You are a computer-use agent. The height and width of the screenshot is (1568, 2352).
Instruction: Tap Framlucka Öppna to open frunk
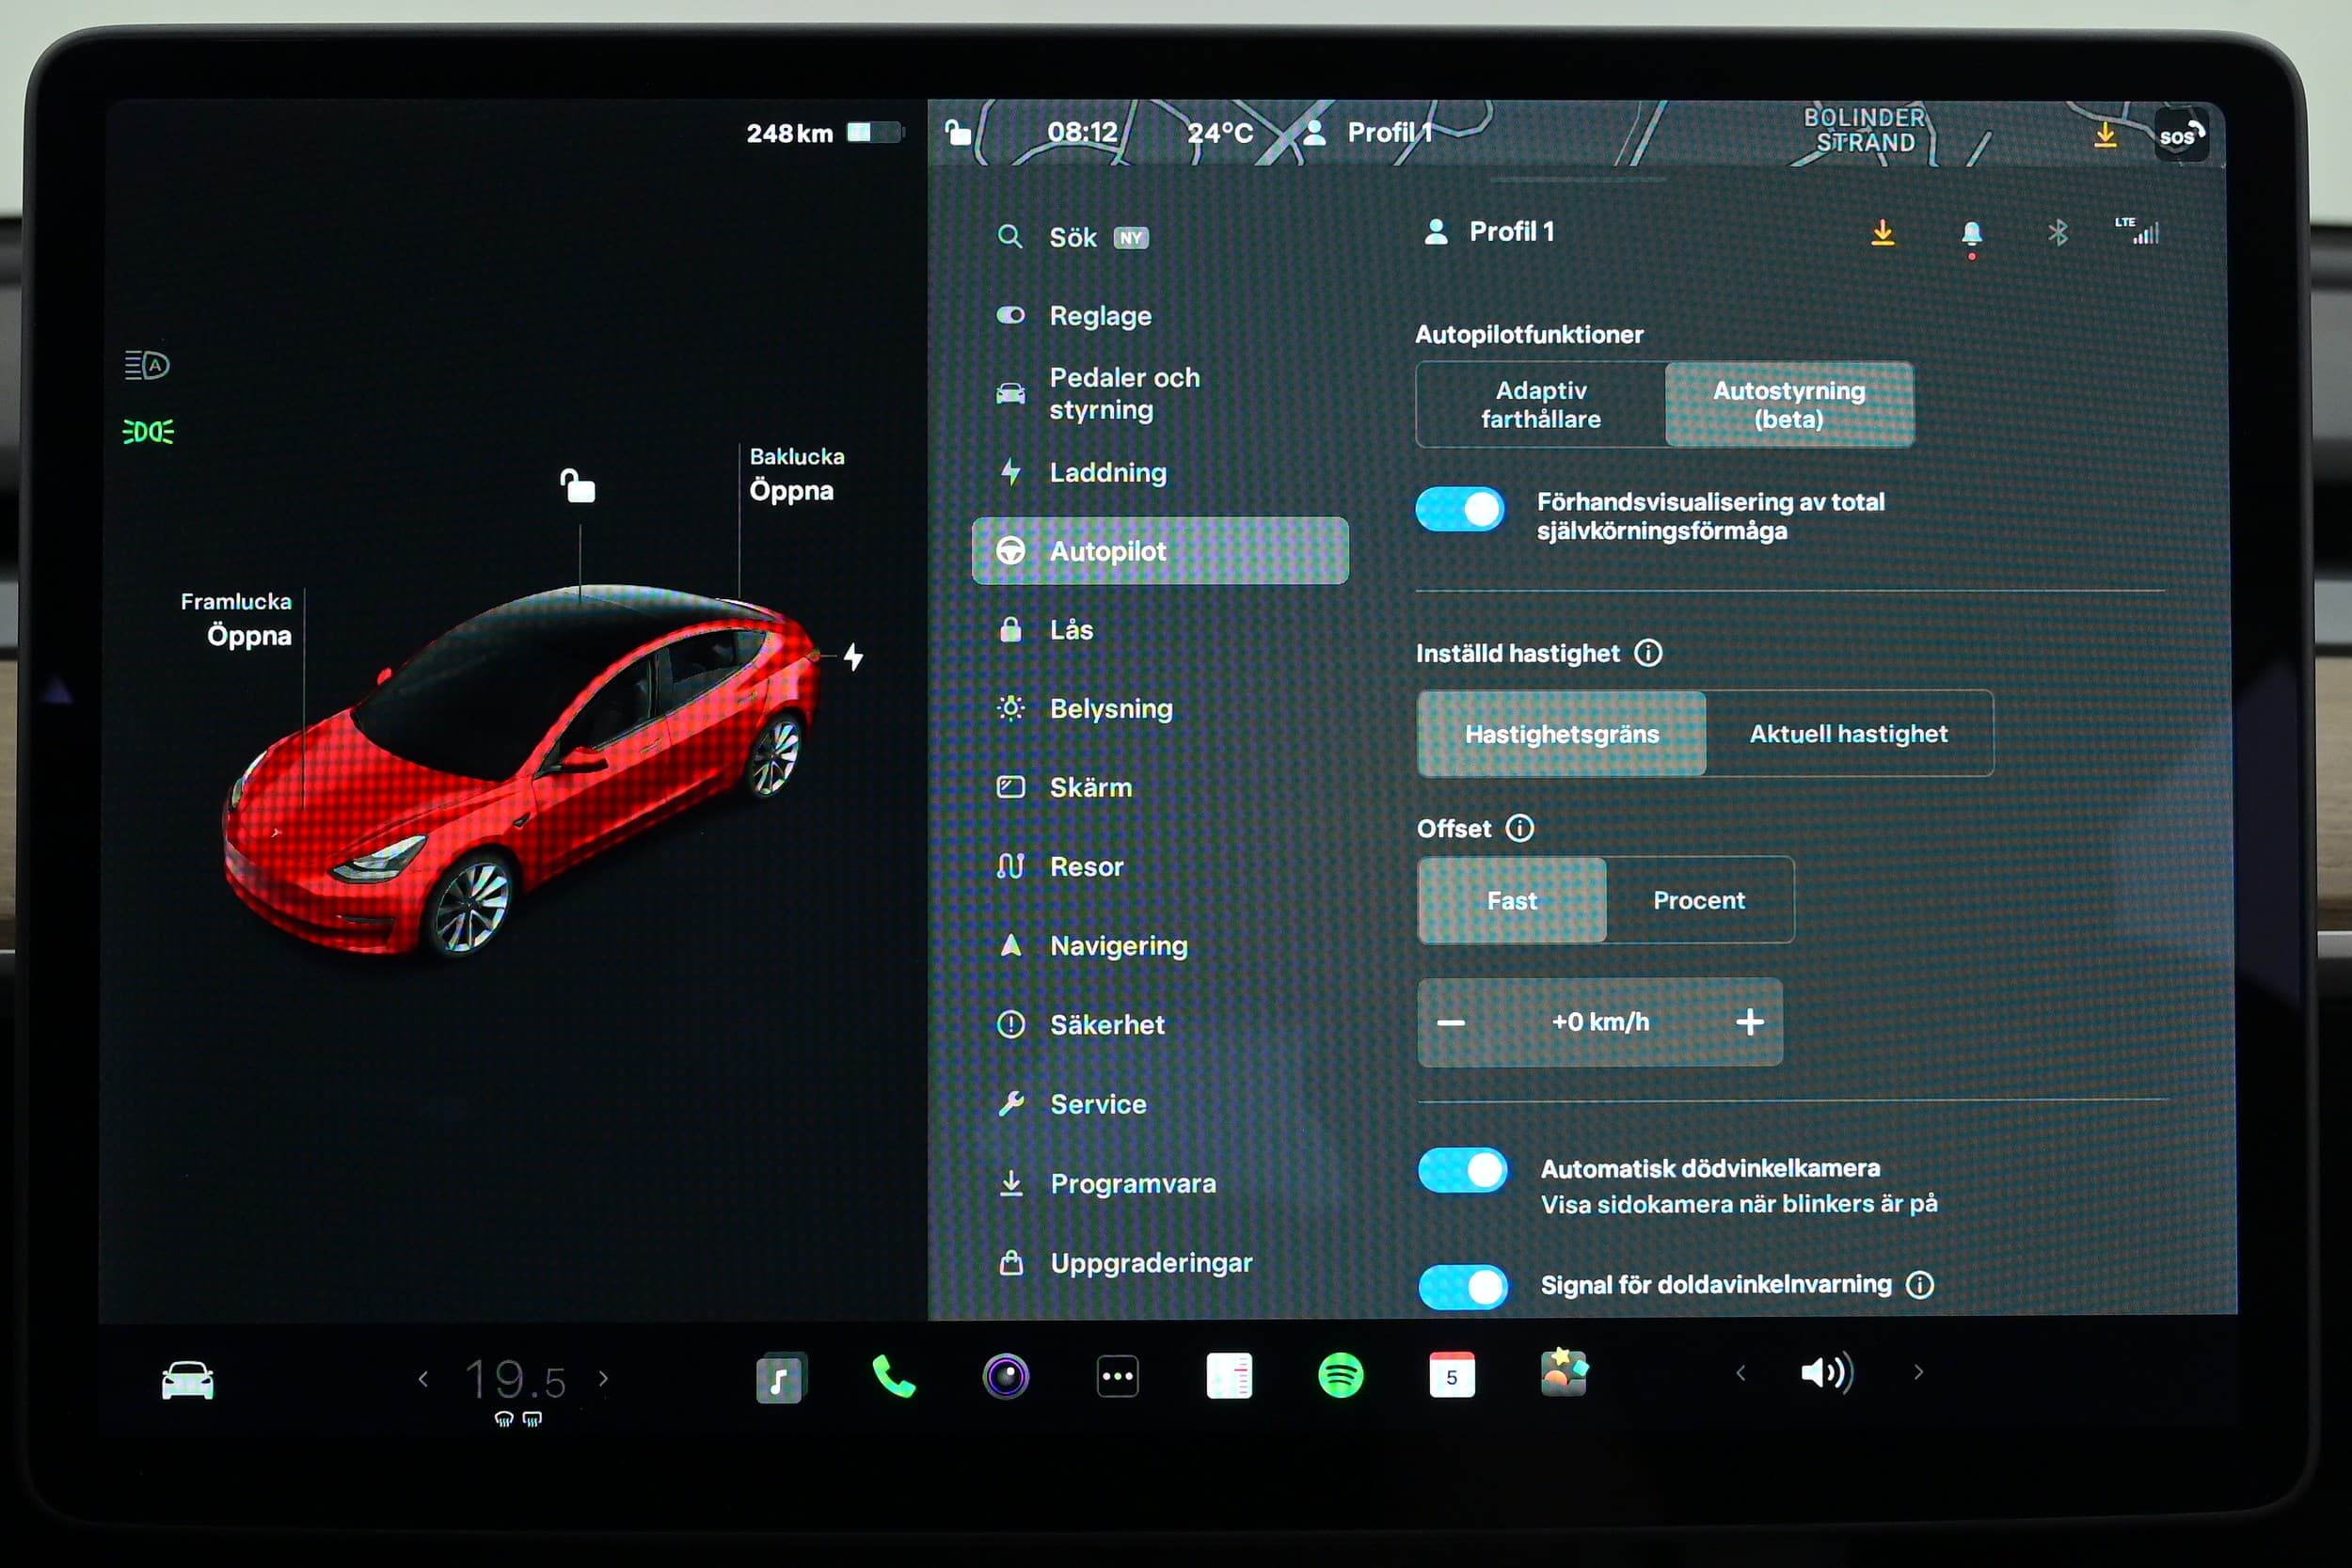click(237, 620)
